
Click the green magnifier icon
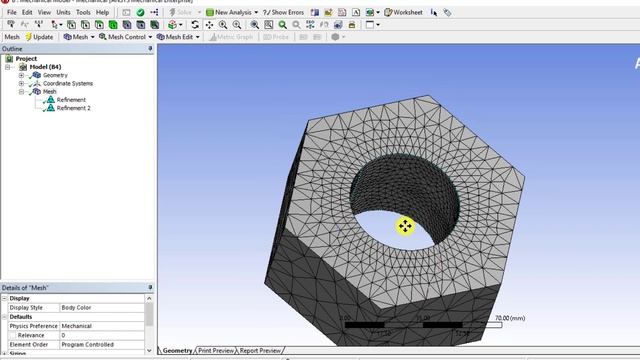click(x=282, y=25)
